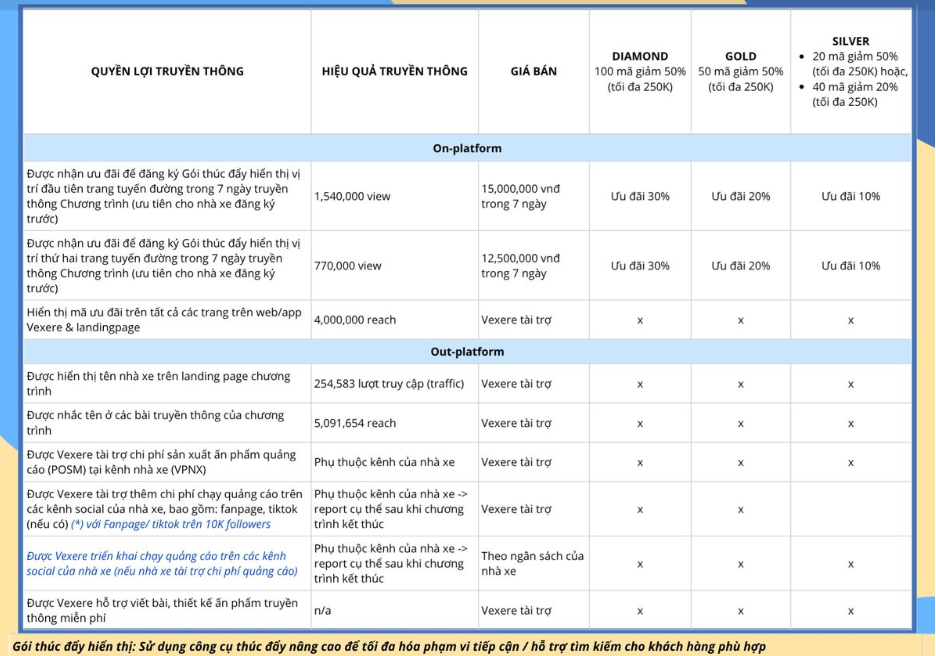936x656 pixels.
Task: Click the GOLD column header
Action: click(x=740, y=57)
